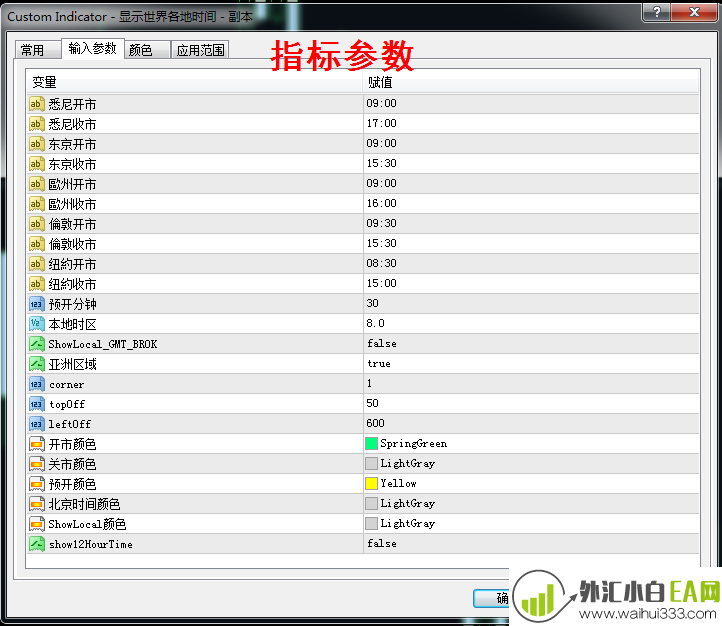Click the color icon beside 关市颜色
This screenshot has width=722, height=626.
coord(36,464)
